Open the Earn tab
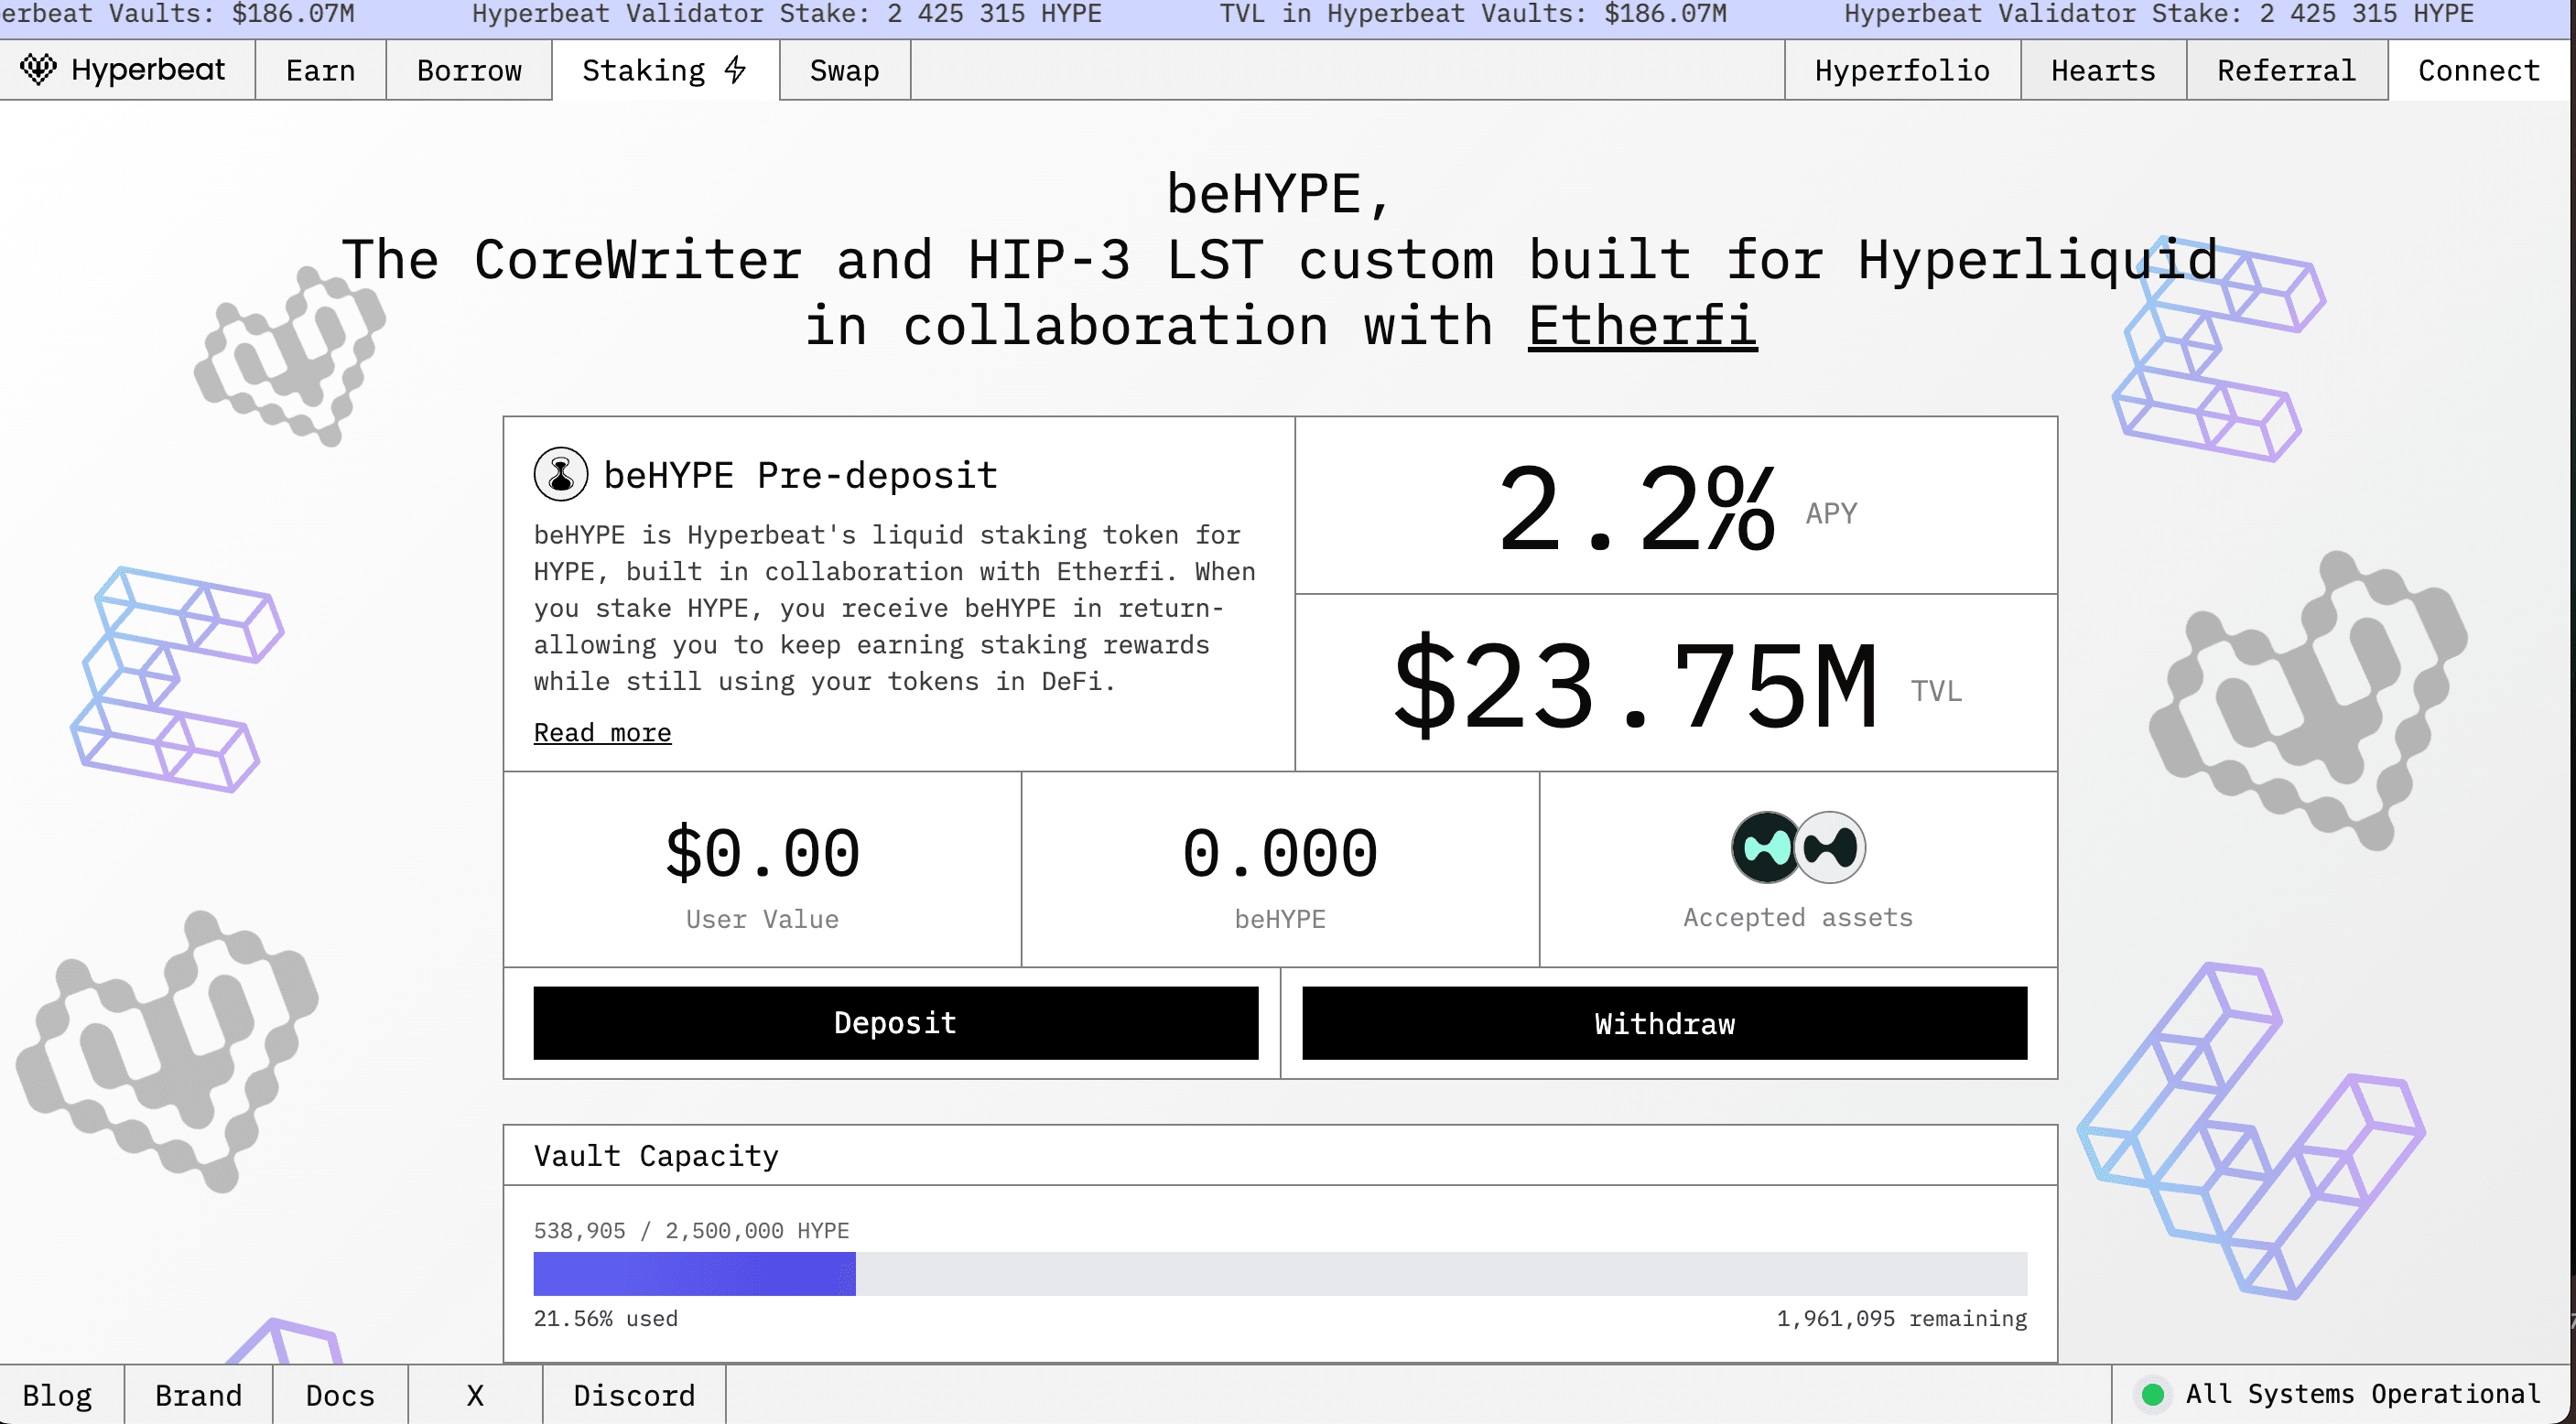This screenshot has width=2576, height=1424. 320,70
